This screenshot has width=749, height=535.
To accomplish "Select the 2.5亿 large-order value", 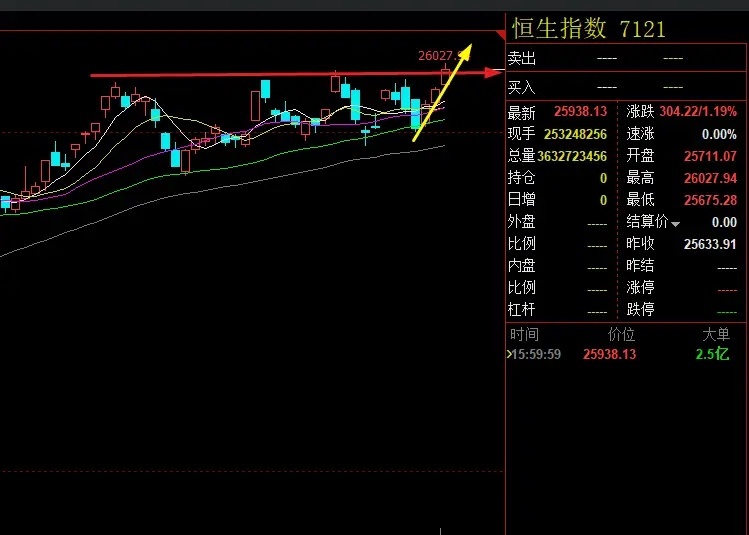I will [712, 354].
